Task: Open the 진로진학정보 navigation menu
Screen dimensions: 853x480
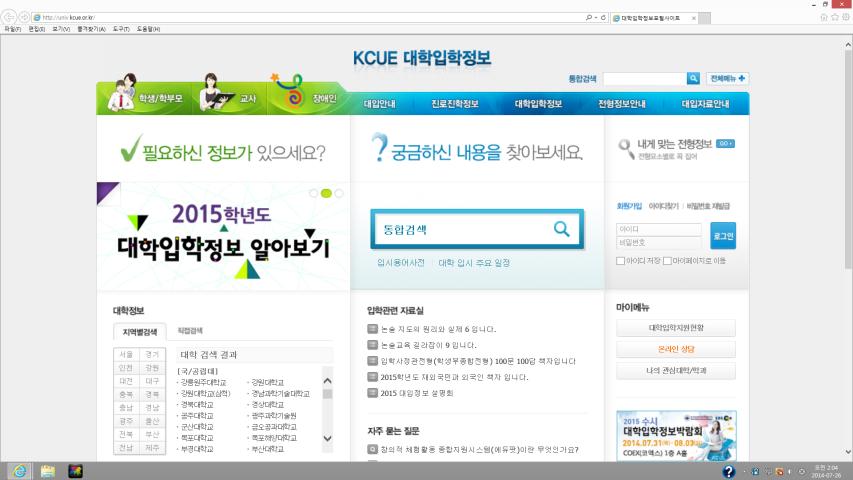Action: tap(455, 103)
